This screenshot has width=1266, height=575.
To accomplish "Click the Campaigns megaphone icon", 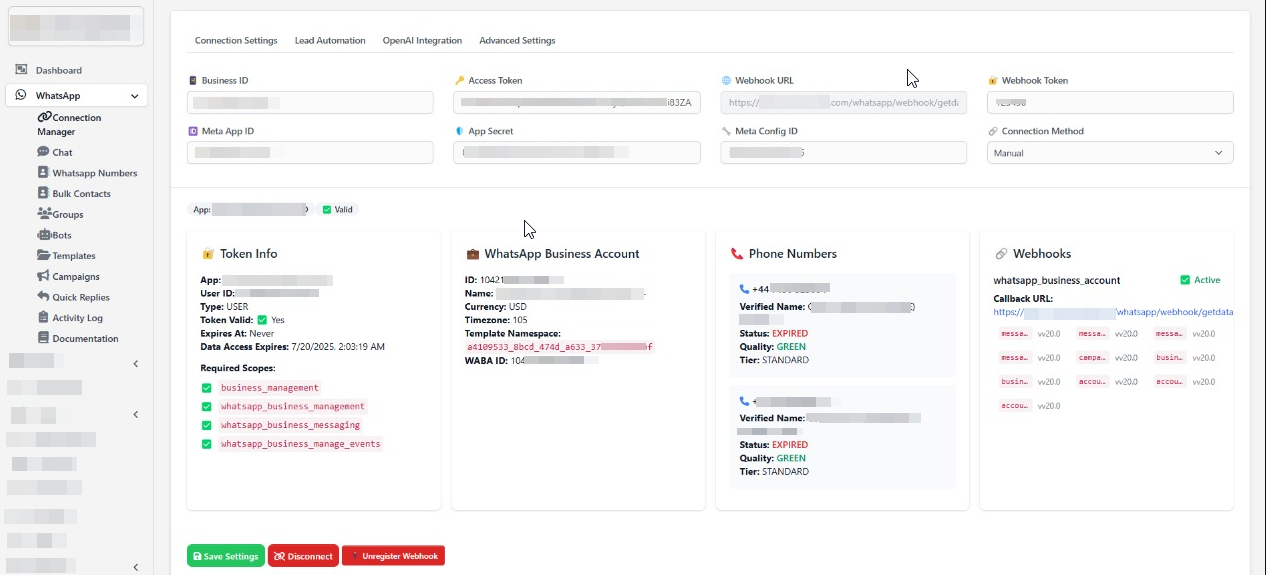I will click(x=43, y=276).
